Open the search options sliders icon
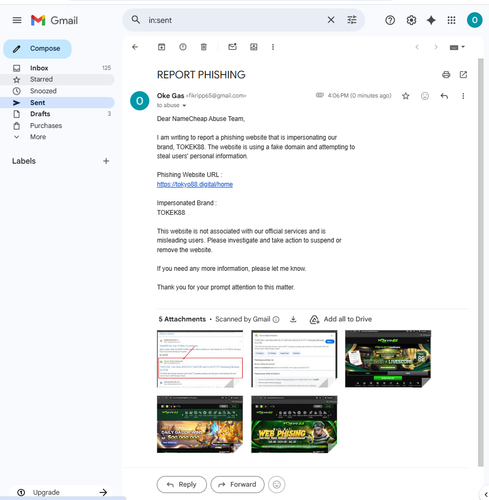Viewport: 489px width, 500px height. (x=352, y=20)
